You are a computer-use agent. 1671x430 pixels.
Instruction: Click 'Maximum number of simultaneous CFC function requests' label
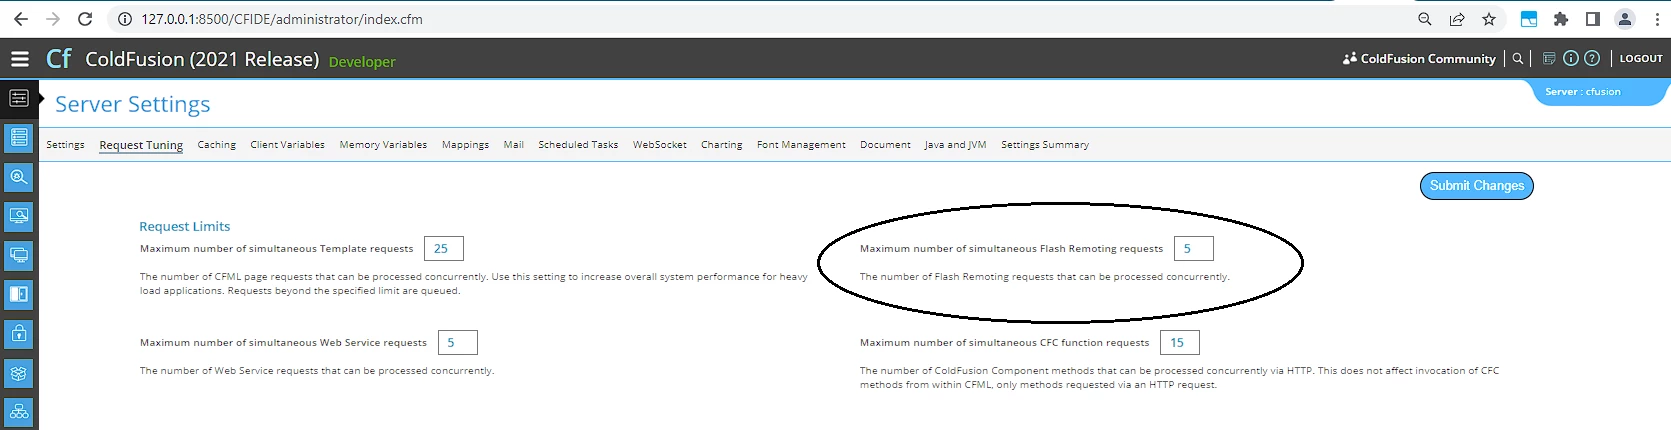point(1005,343)
